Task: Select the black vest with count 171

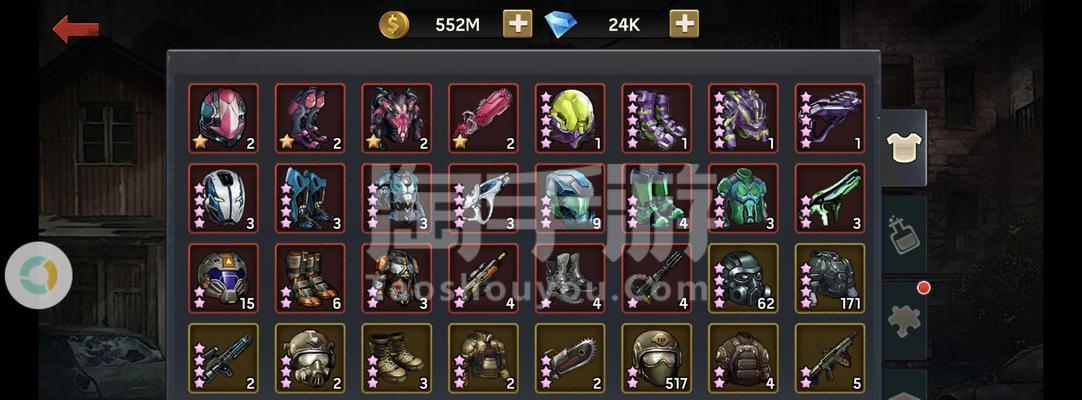Action: pos(830,278)
